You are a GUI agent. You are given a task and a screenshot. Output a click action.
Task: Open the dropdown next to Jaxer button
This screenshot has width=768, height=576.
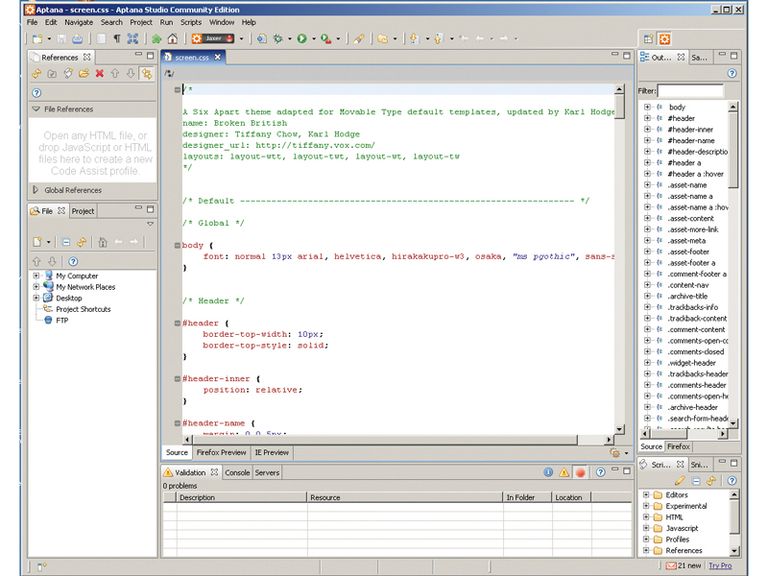tap(241, 39)
